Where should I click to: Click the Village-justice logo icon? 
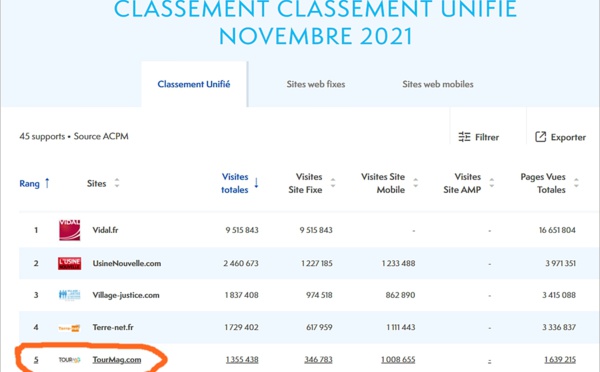pyautogui.click(x=70, y=295)
